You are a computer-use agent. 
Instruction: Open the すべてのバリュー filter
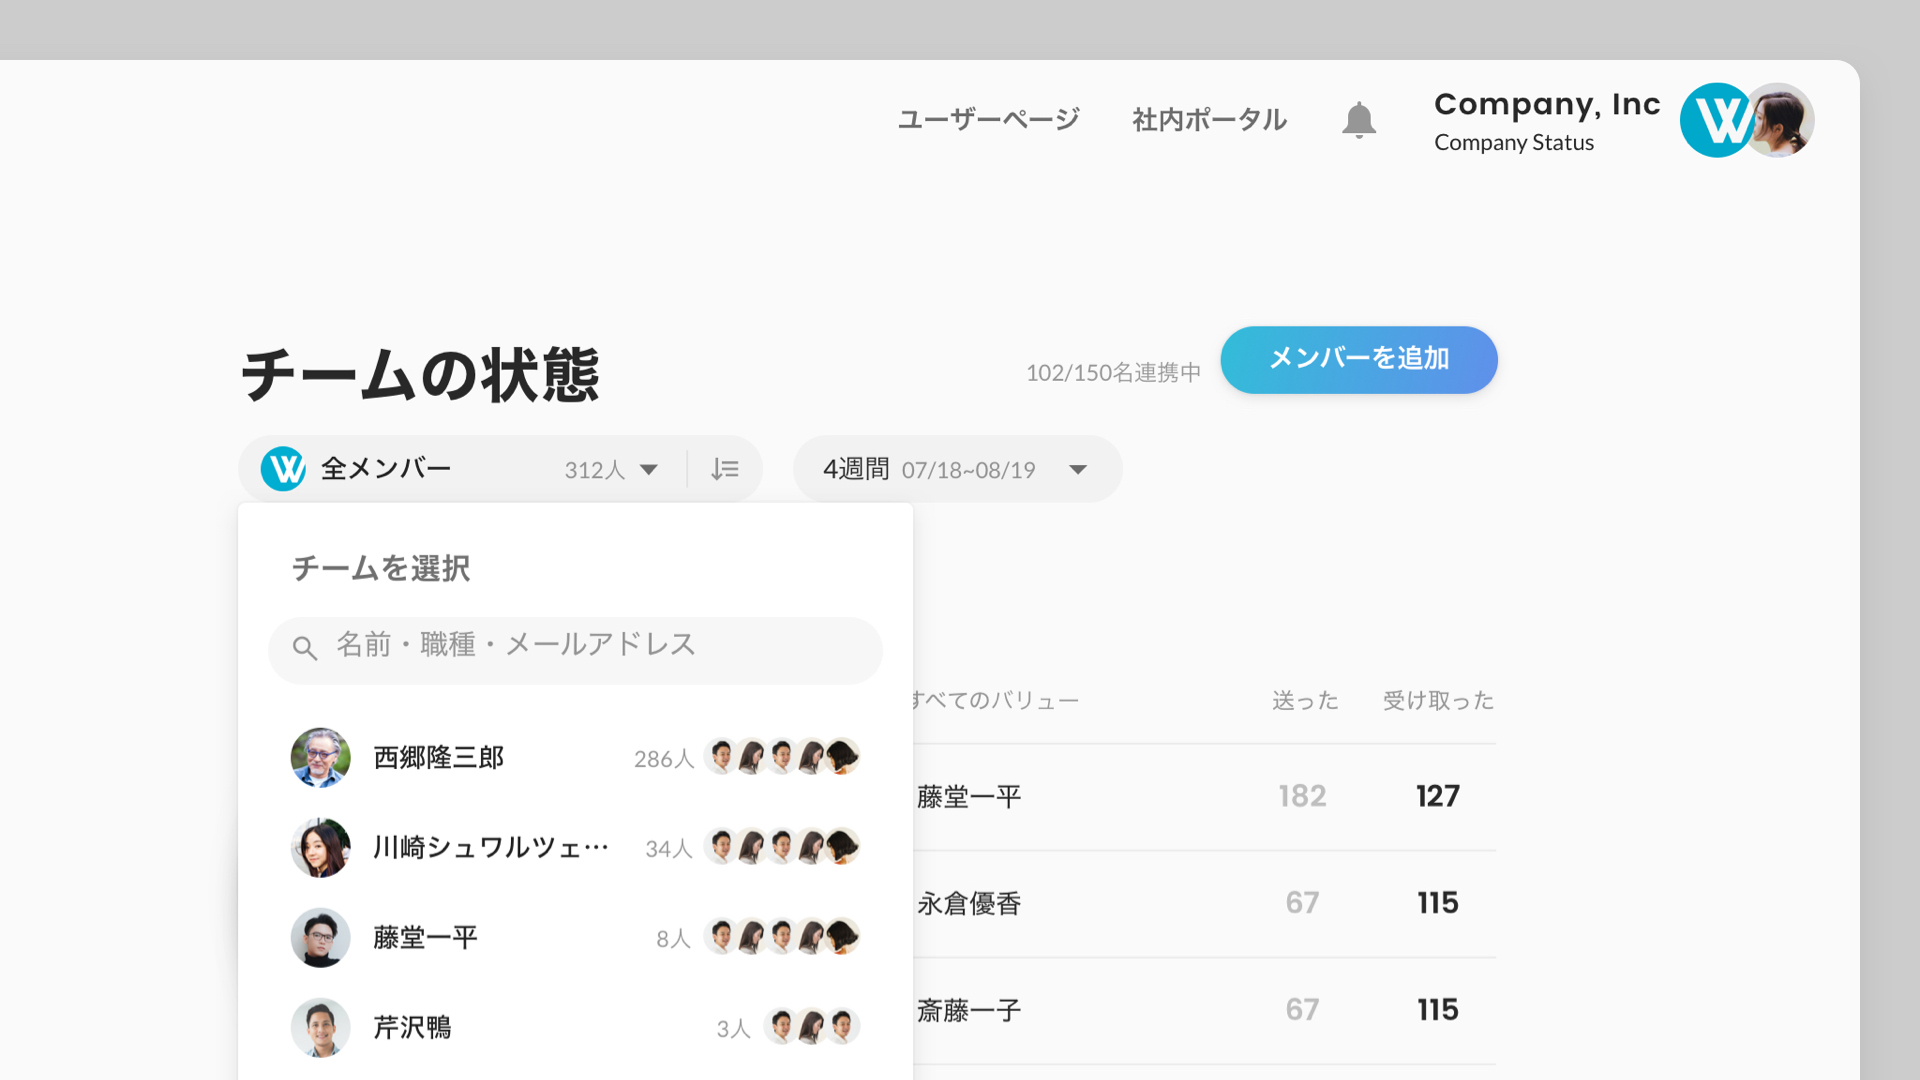pos(995,700)
